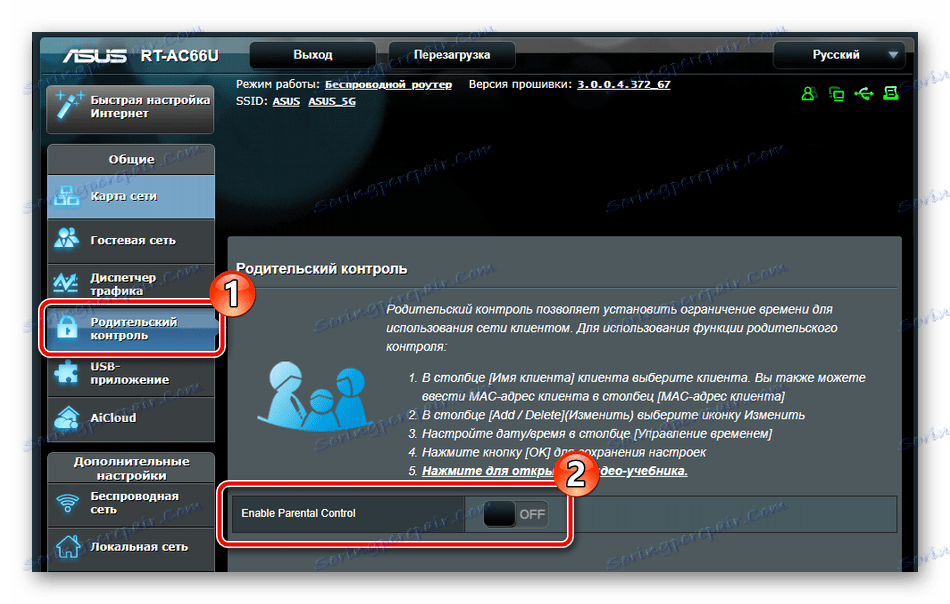Click the Перезагрузка reboot button

(x=452, y=55)
